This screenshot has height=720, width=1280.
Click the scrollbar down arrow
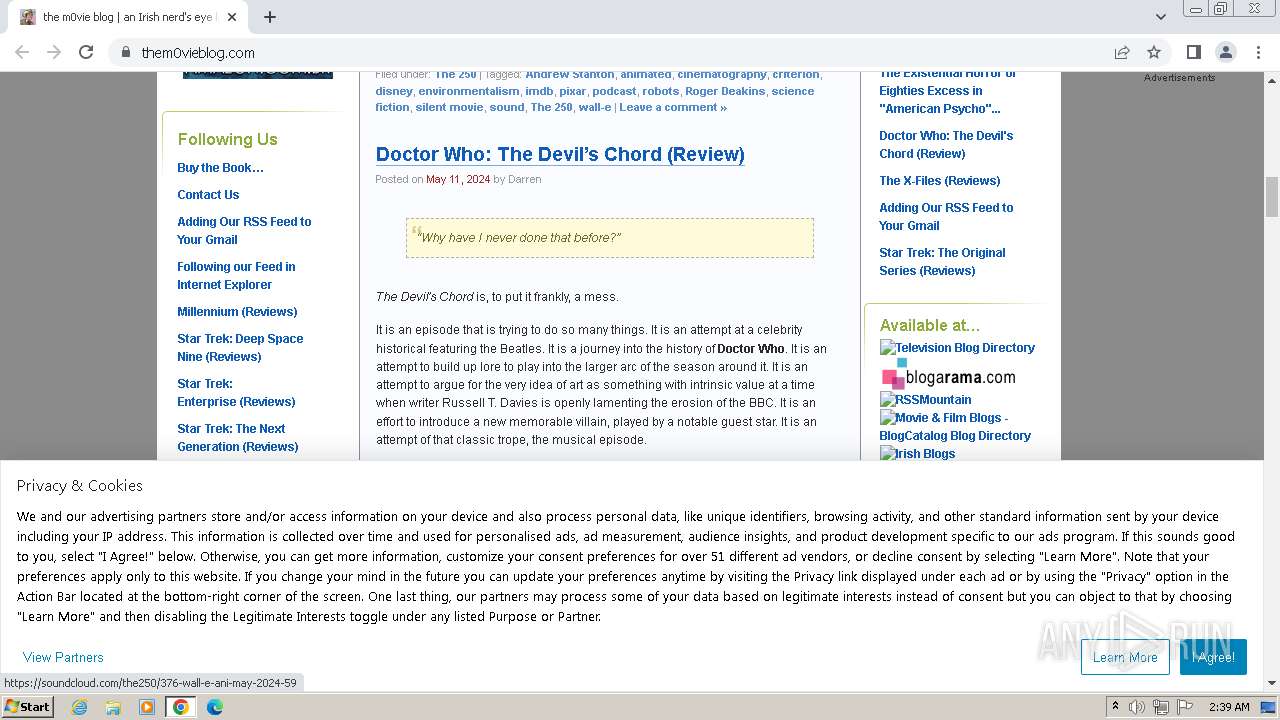tap(1272, 684)
